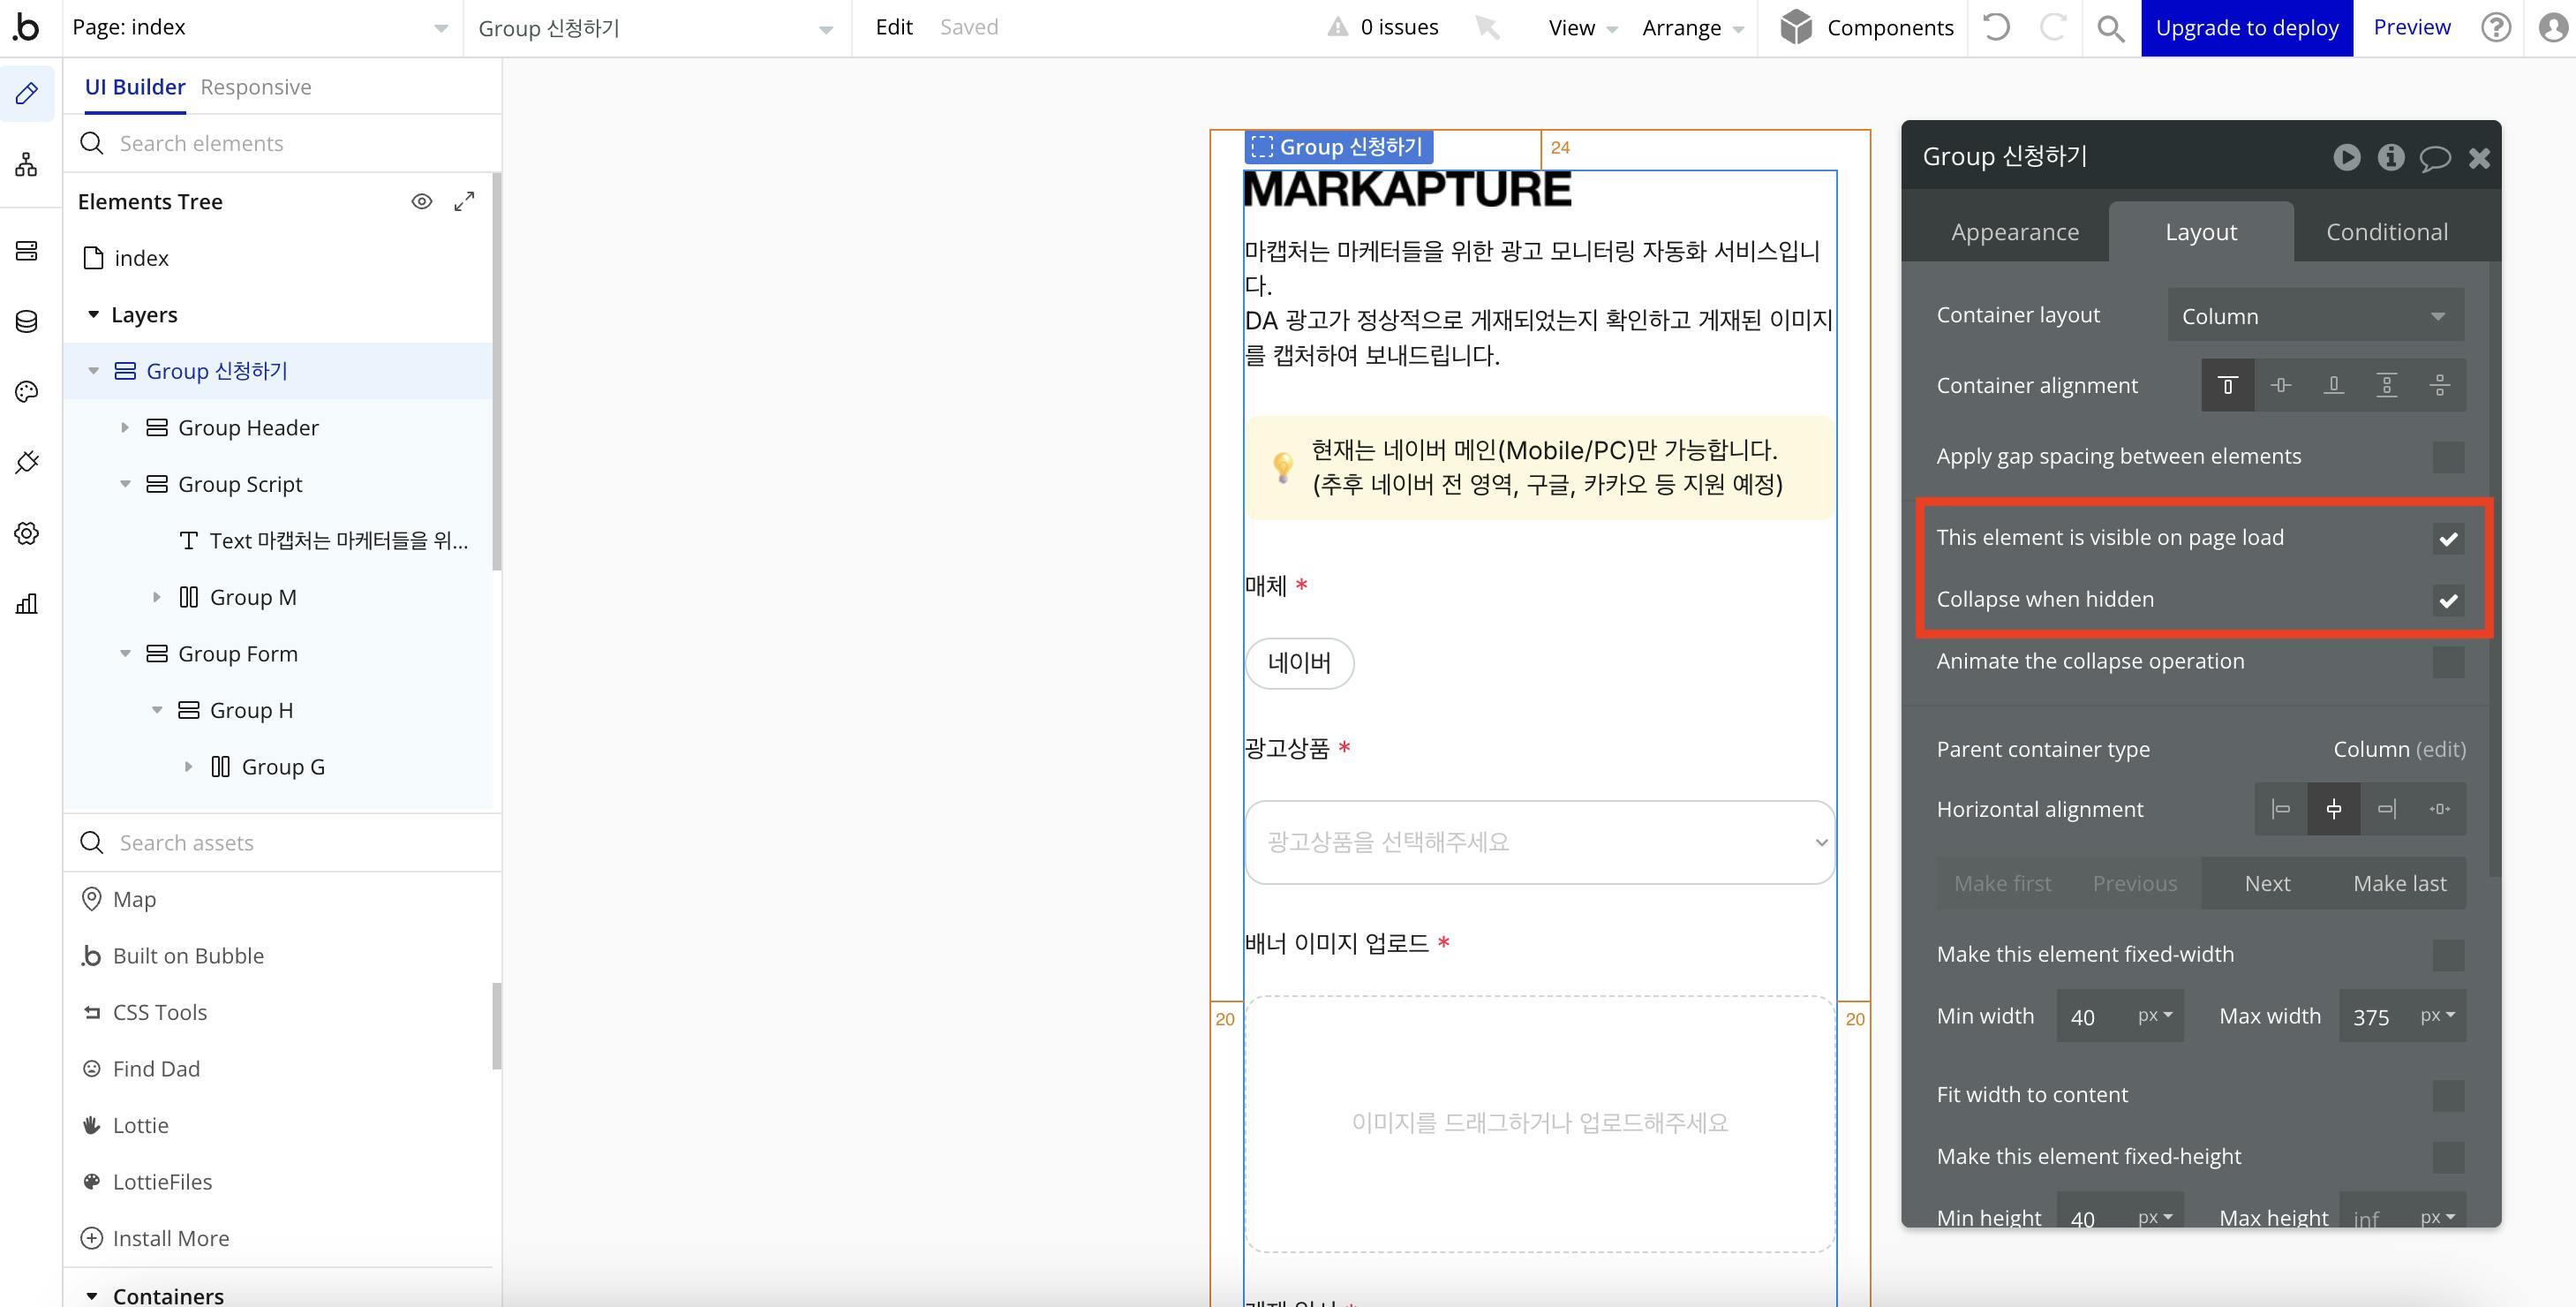Enable Apply gap spacing between elements
2576x1307 pixels.
click(2448, 457)
